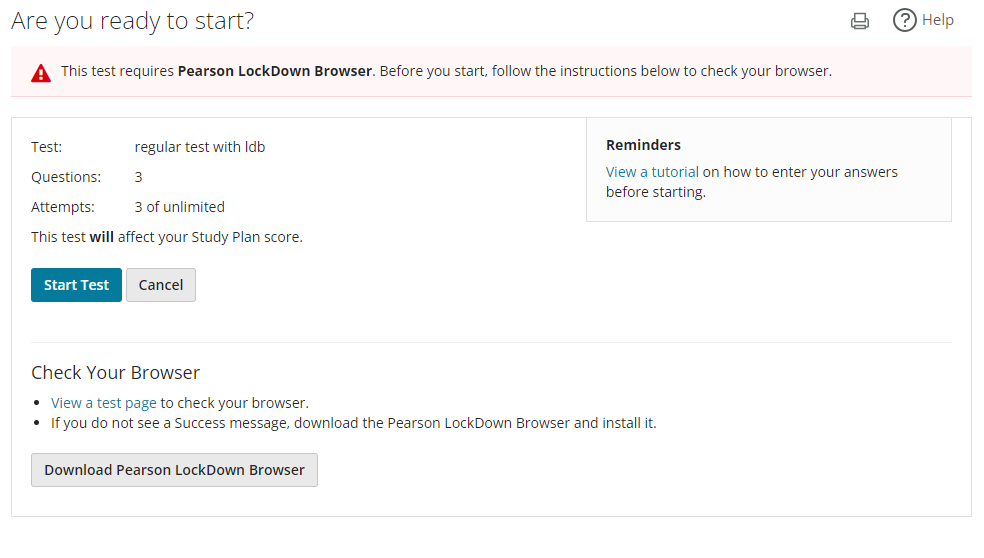Viewport: 984px width, 558px height.
Task: Click the Help text label
Action: pos(938,20)
